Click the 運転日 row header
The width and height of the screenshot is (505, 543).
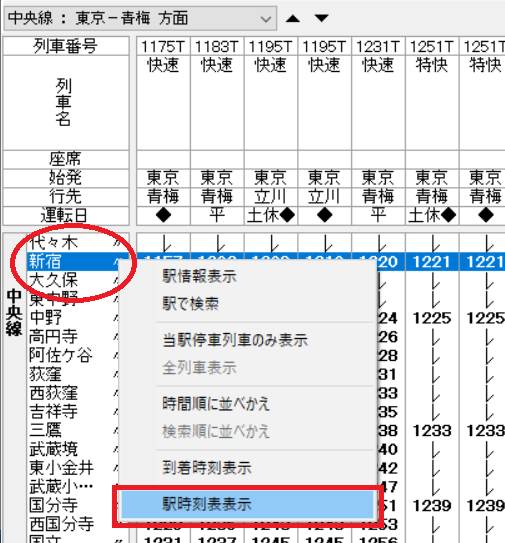(x=66, y=216)
